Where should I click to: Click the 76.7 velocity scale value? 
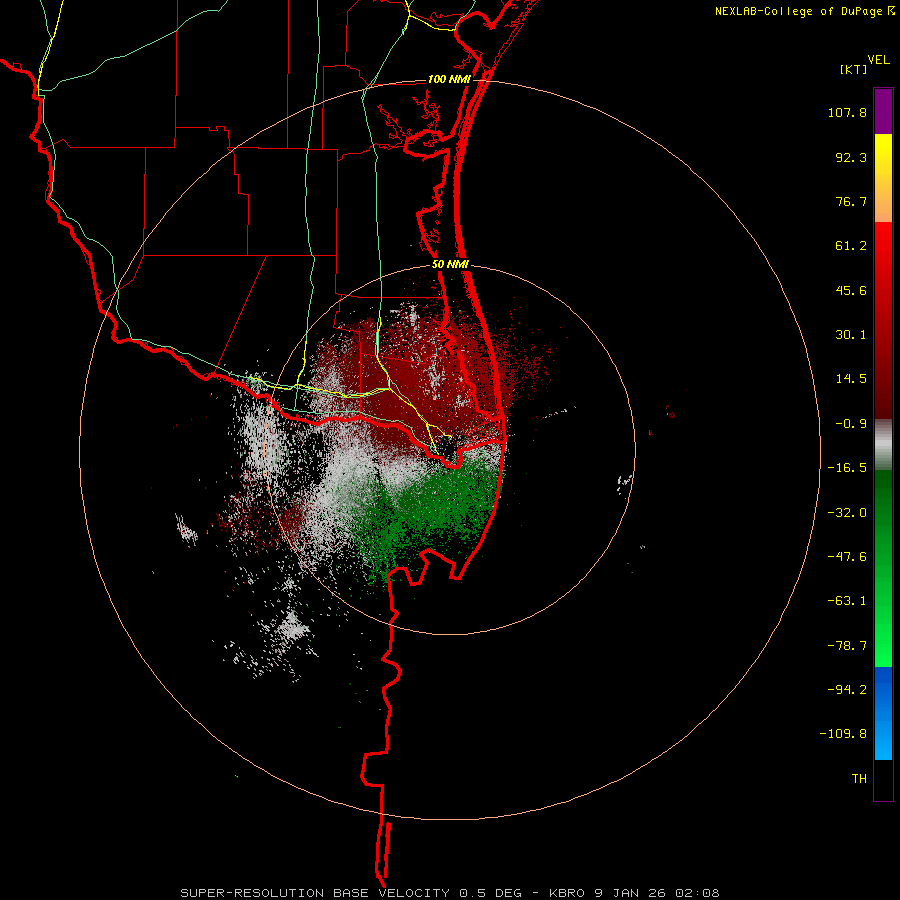pyautogui.click(x=851, y=201)
